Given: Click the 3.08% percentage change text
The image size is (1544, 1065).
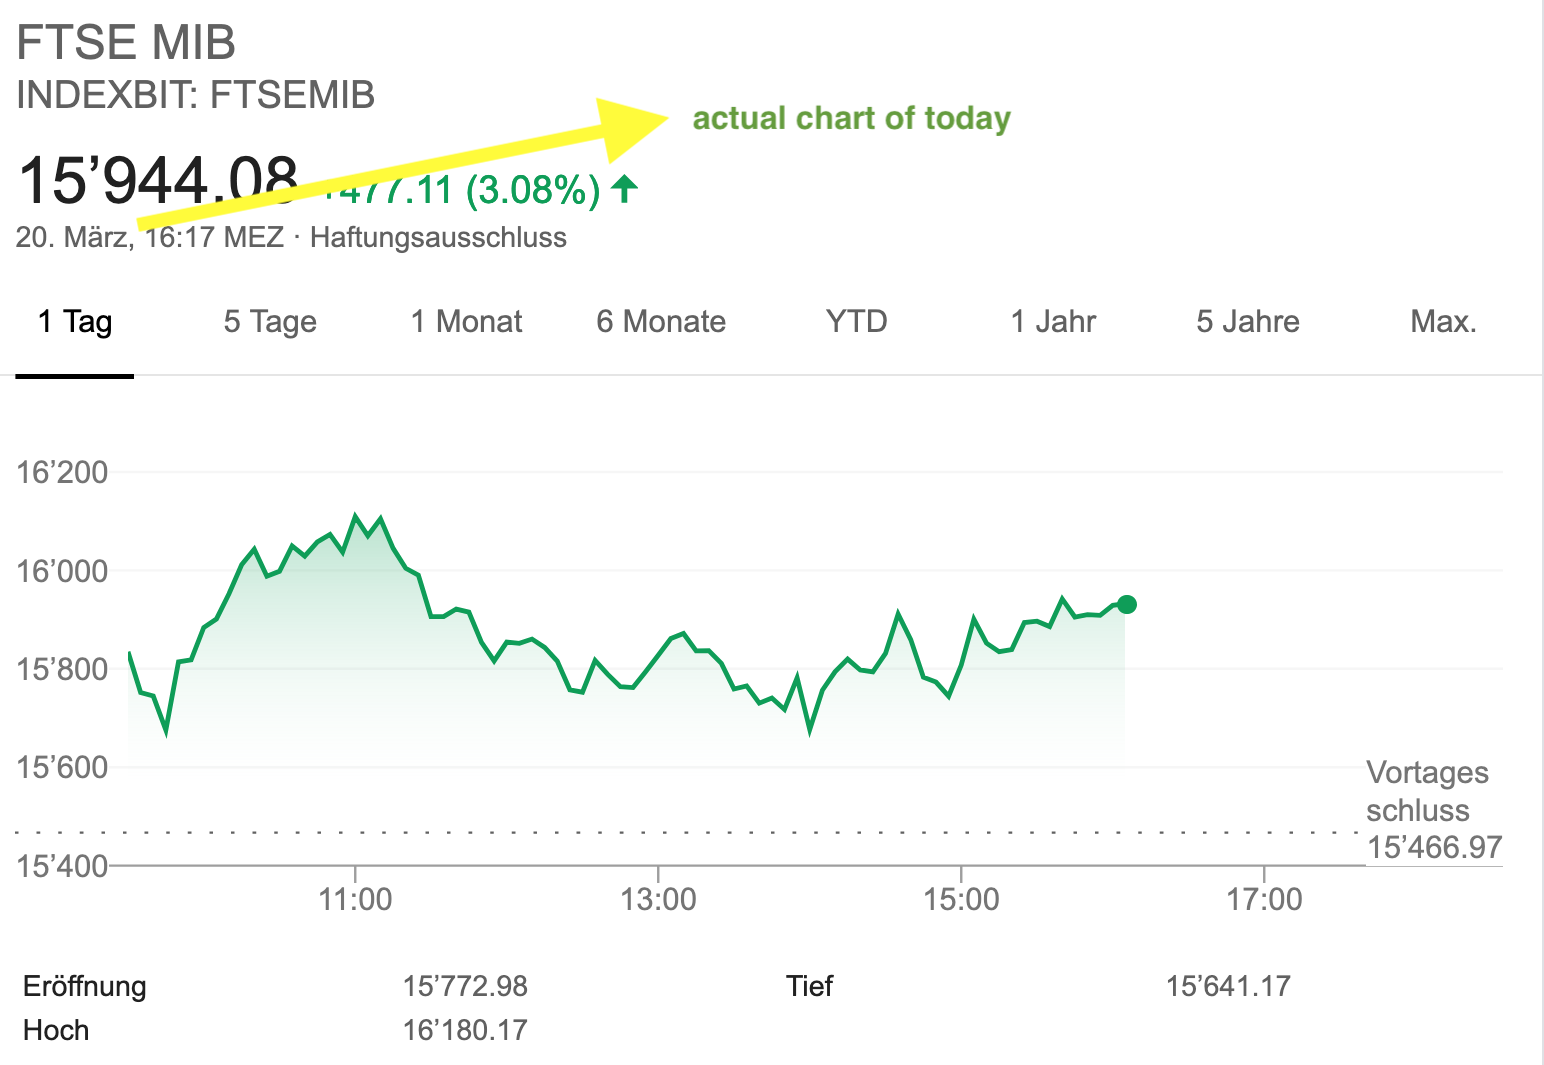Looking at the screenshot, I should pos(533,189).
